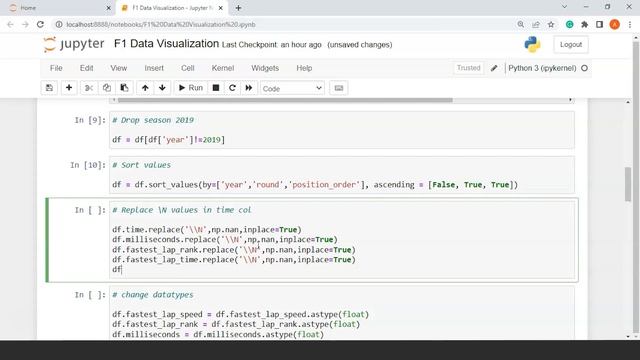Select the In [10] cell prompt
This screenshot has width=640, height=360.
tap(88, 165)
